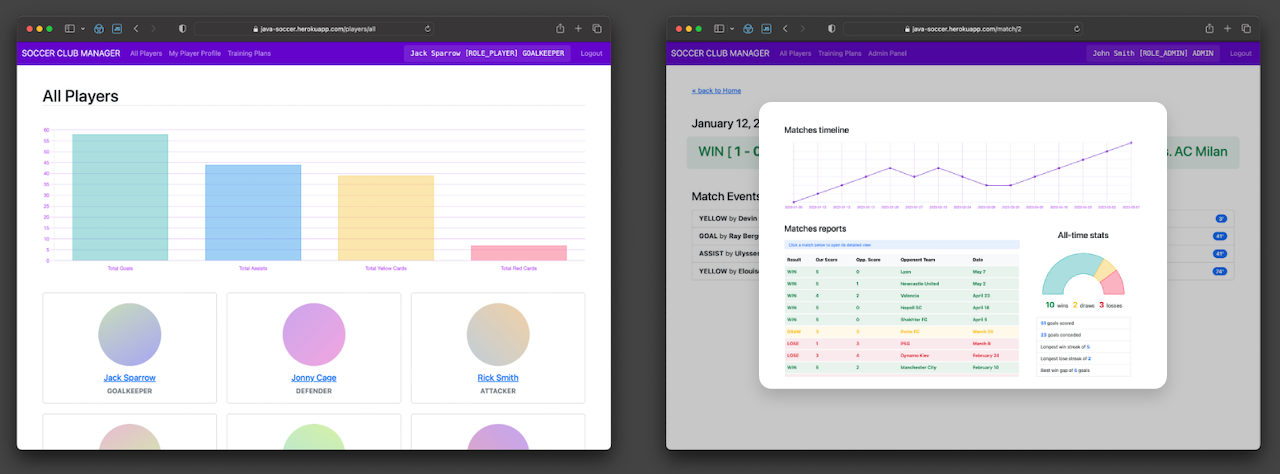Image resolution: width=1280 pixels, height=474 pixels.
Task: Click SOCCER CLUB MANAGER brand in right window
Action: click(x=720, y=53)
